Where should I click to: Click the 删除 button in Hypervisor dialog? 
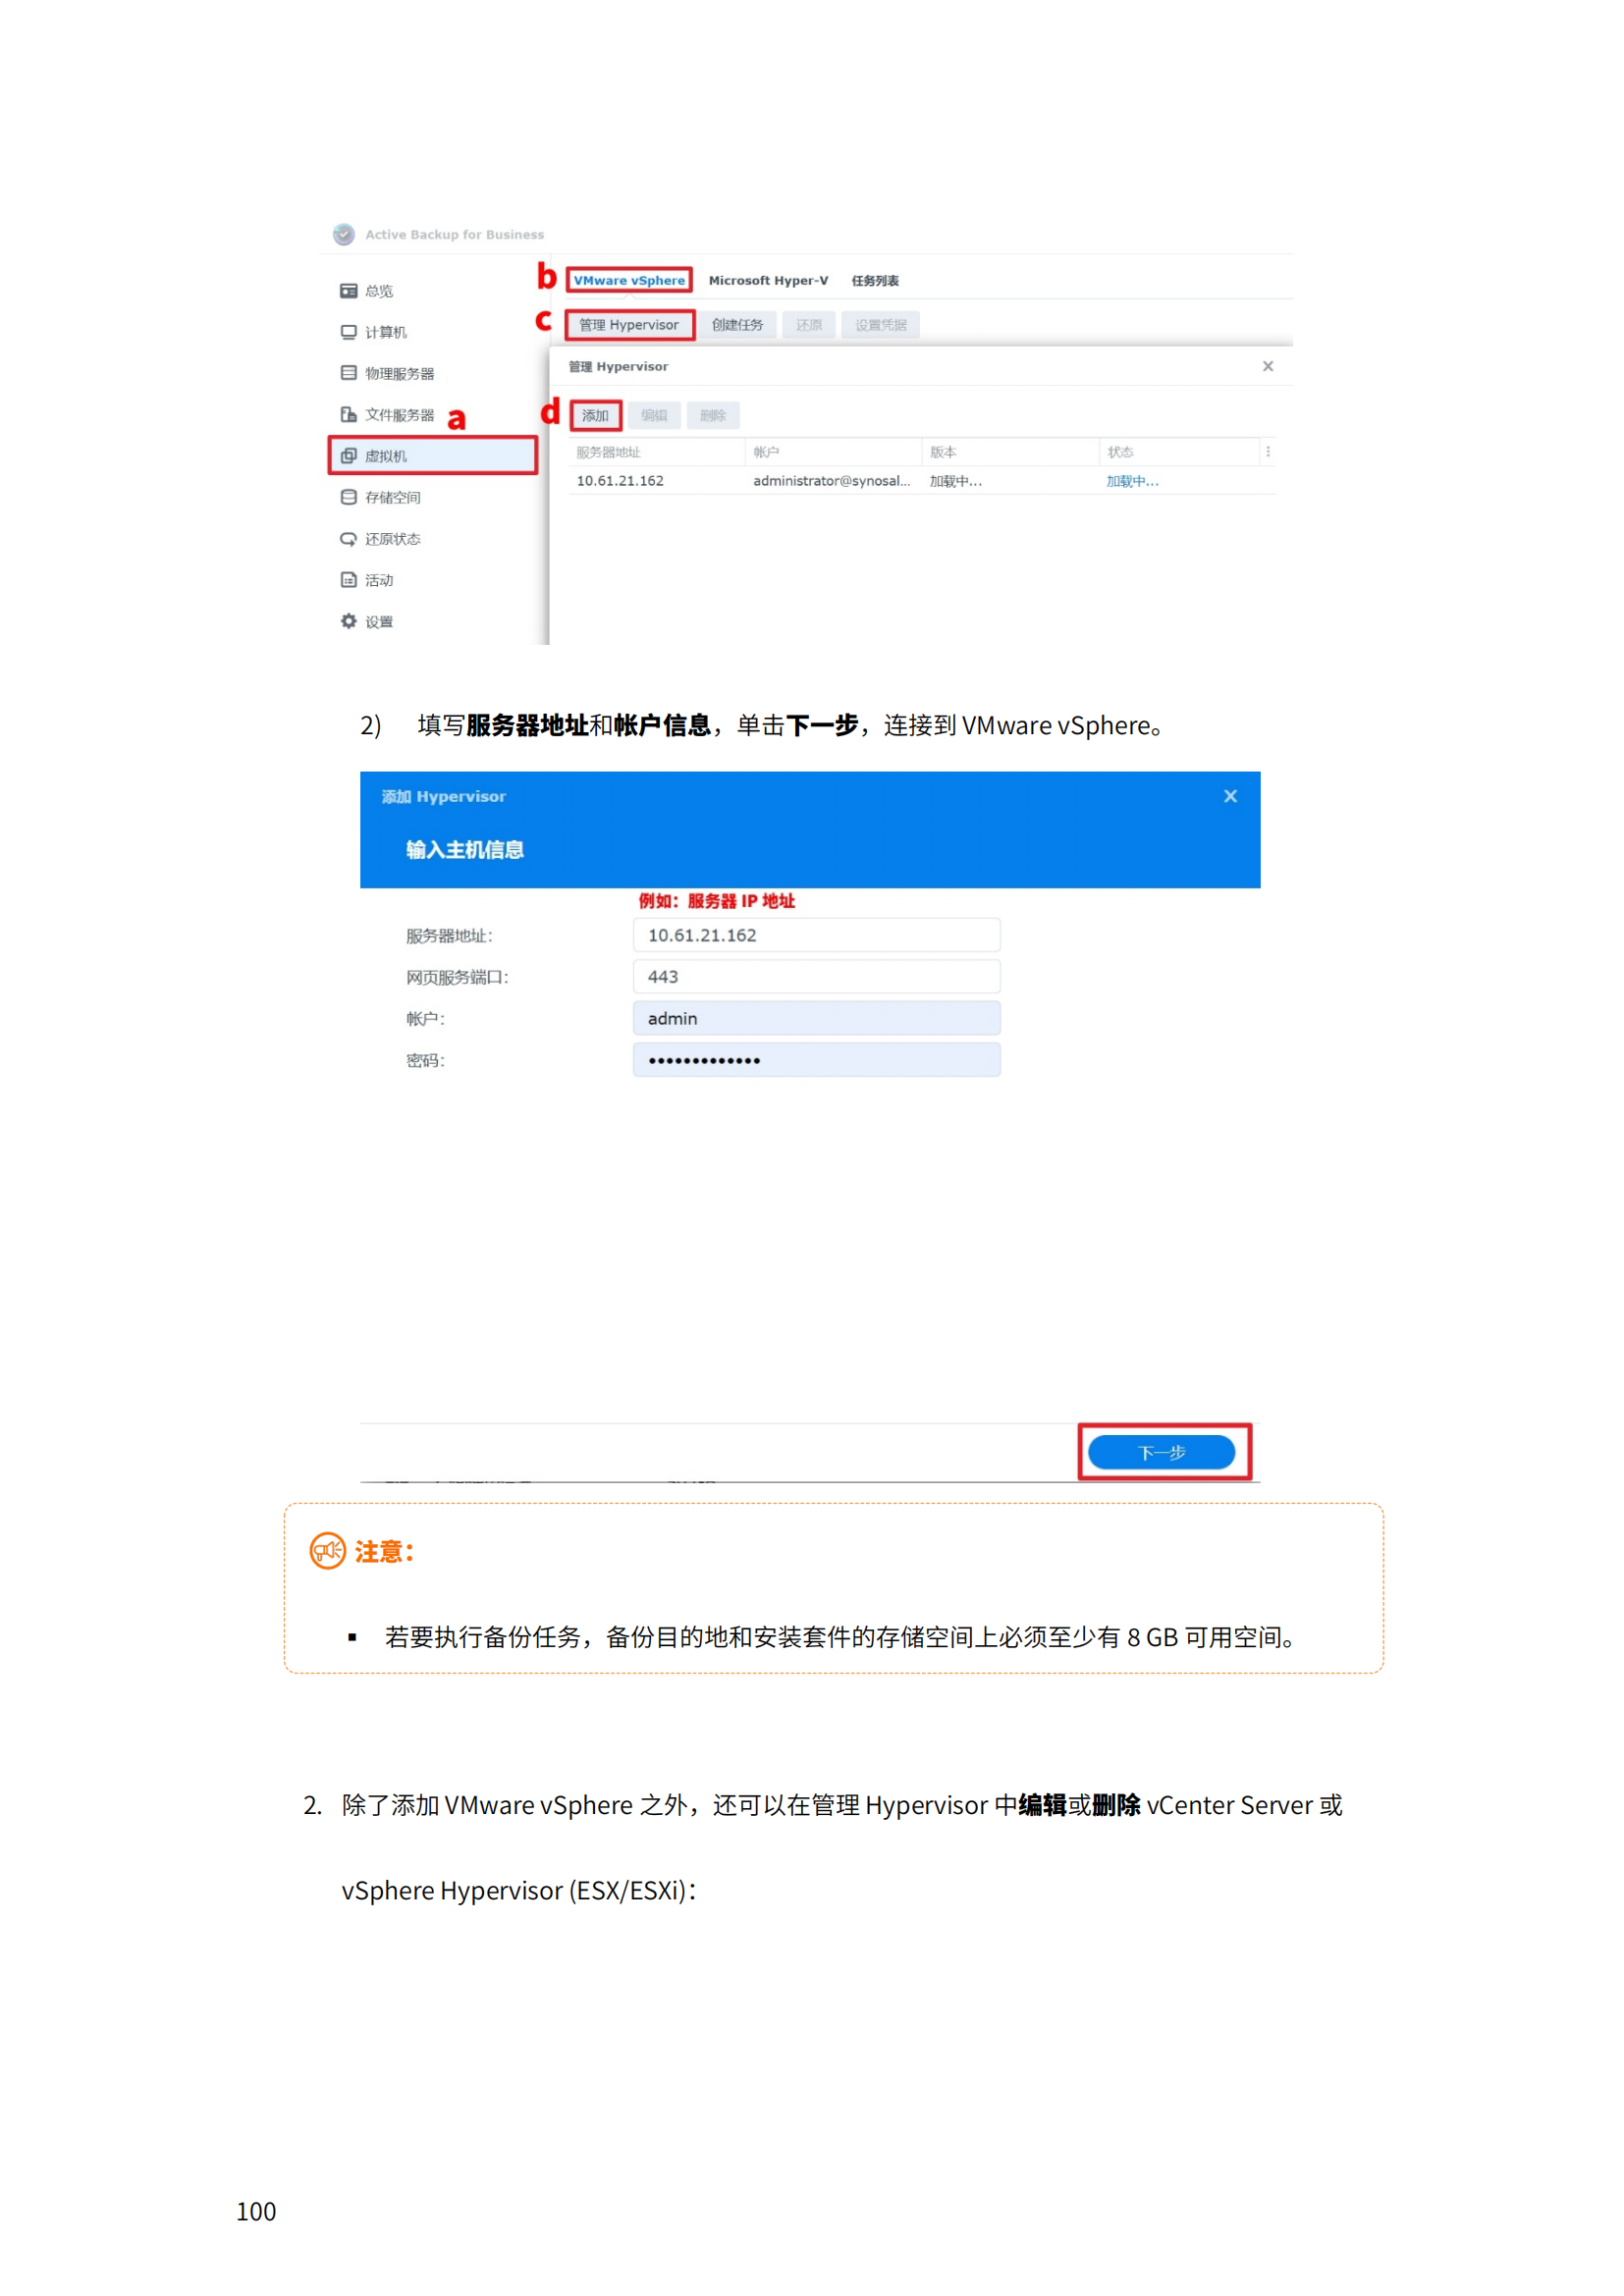coord(713,415)
